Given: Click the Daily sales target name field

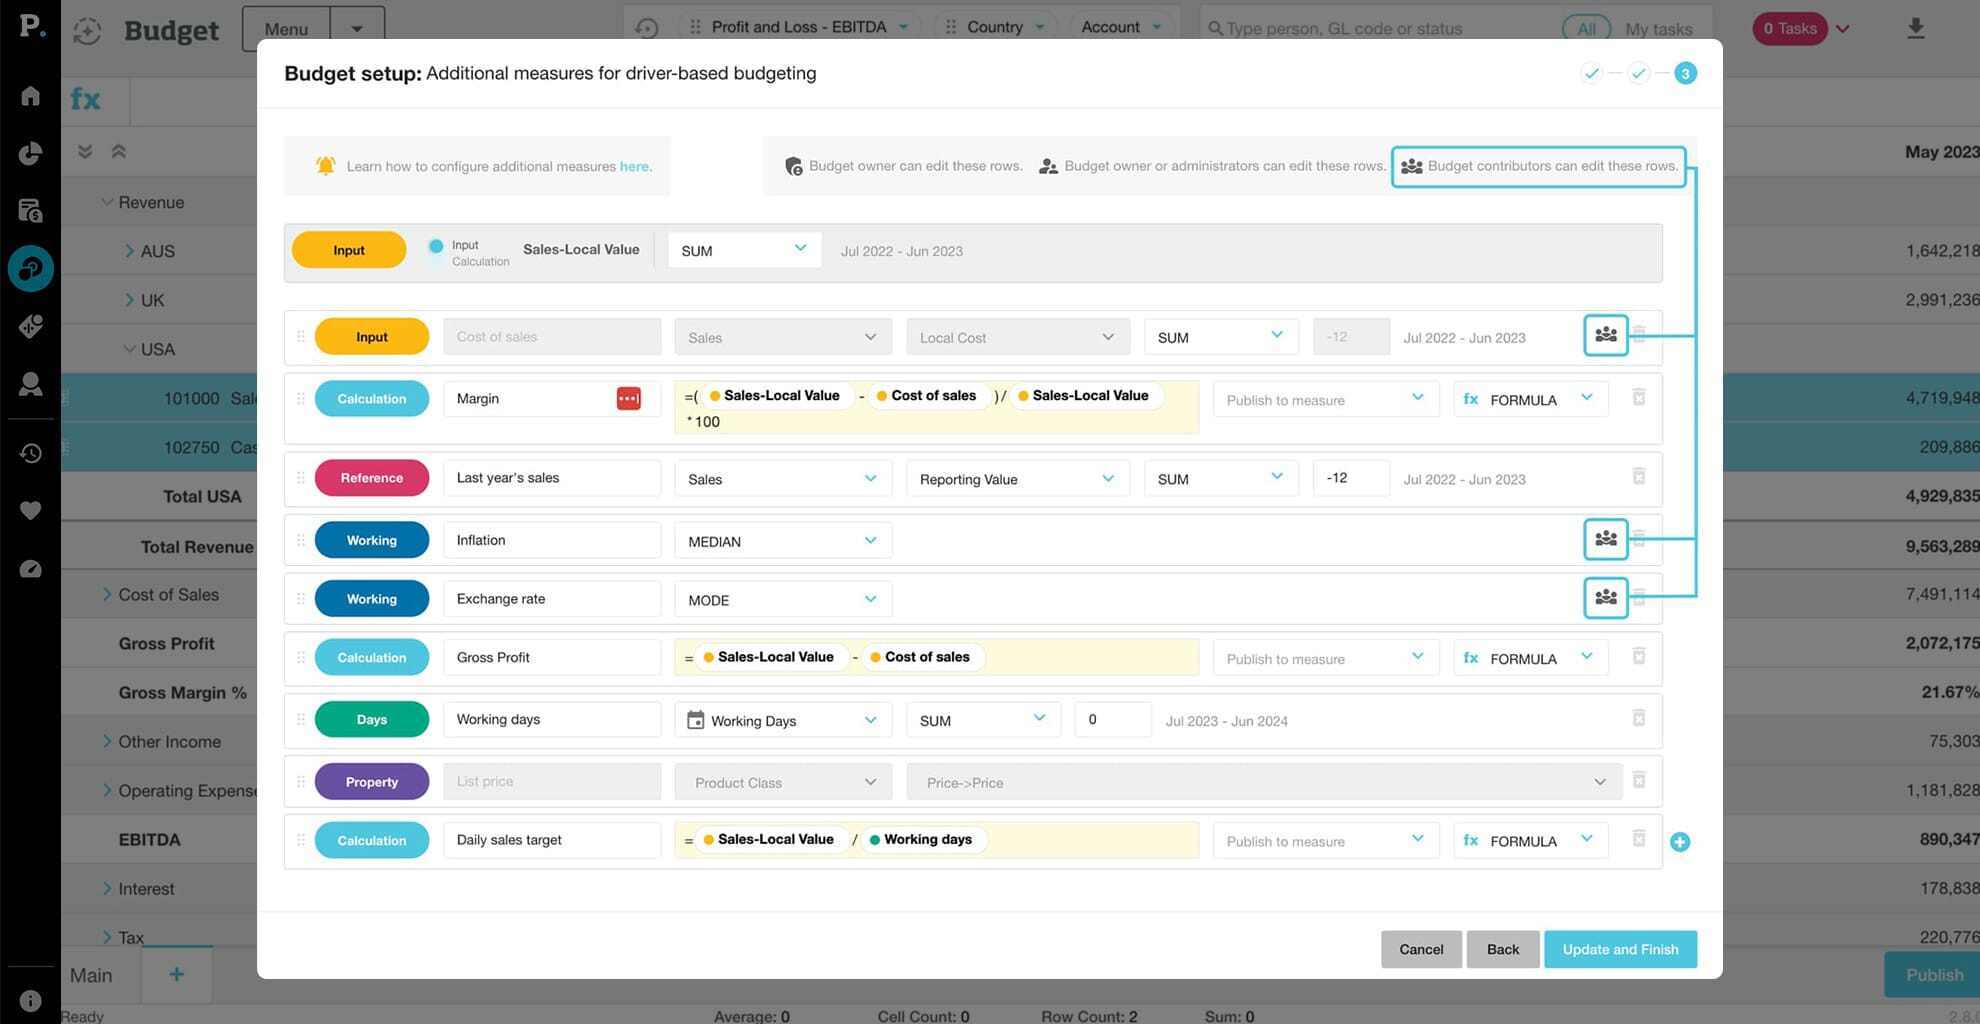Looking at the screenshot, I should coord(551,840).
